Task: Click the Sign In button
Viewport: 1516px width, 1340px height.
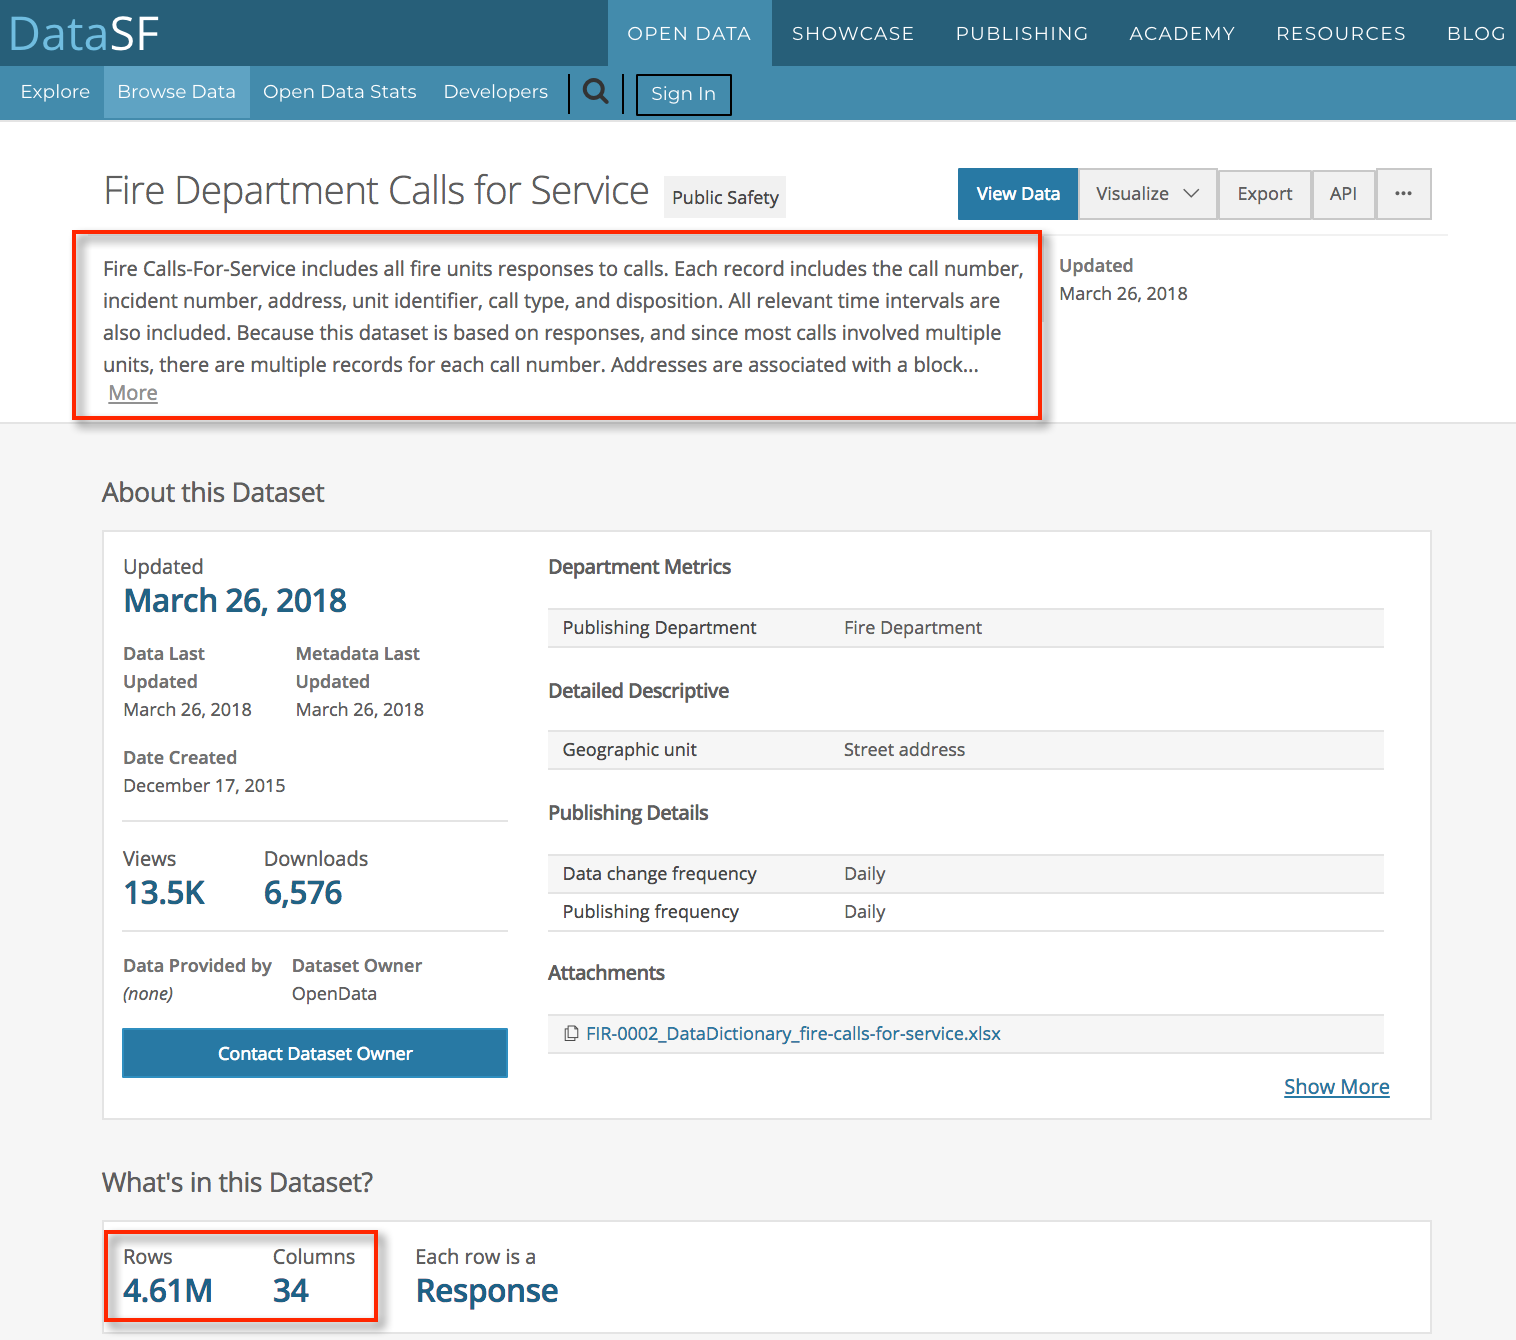Action: coord(684,94)
